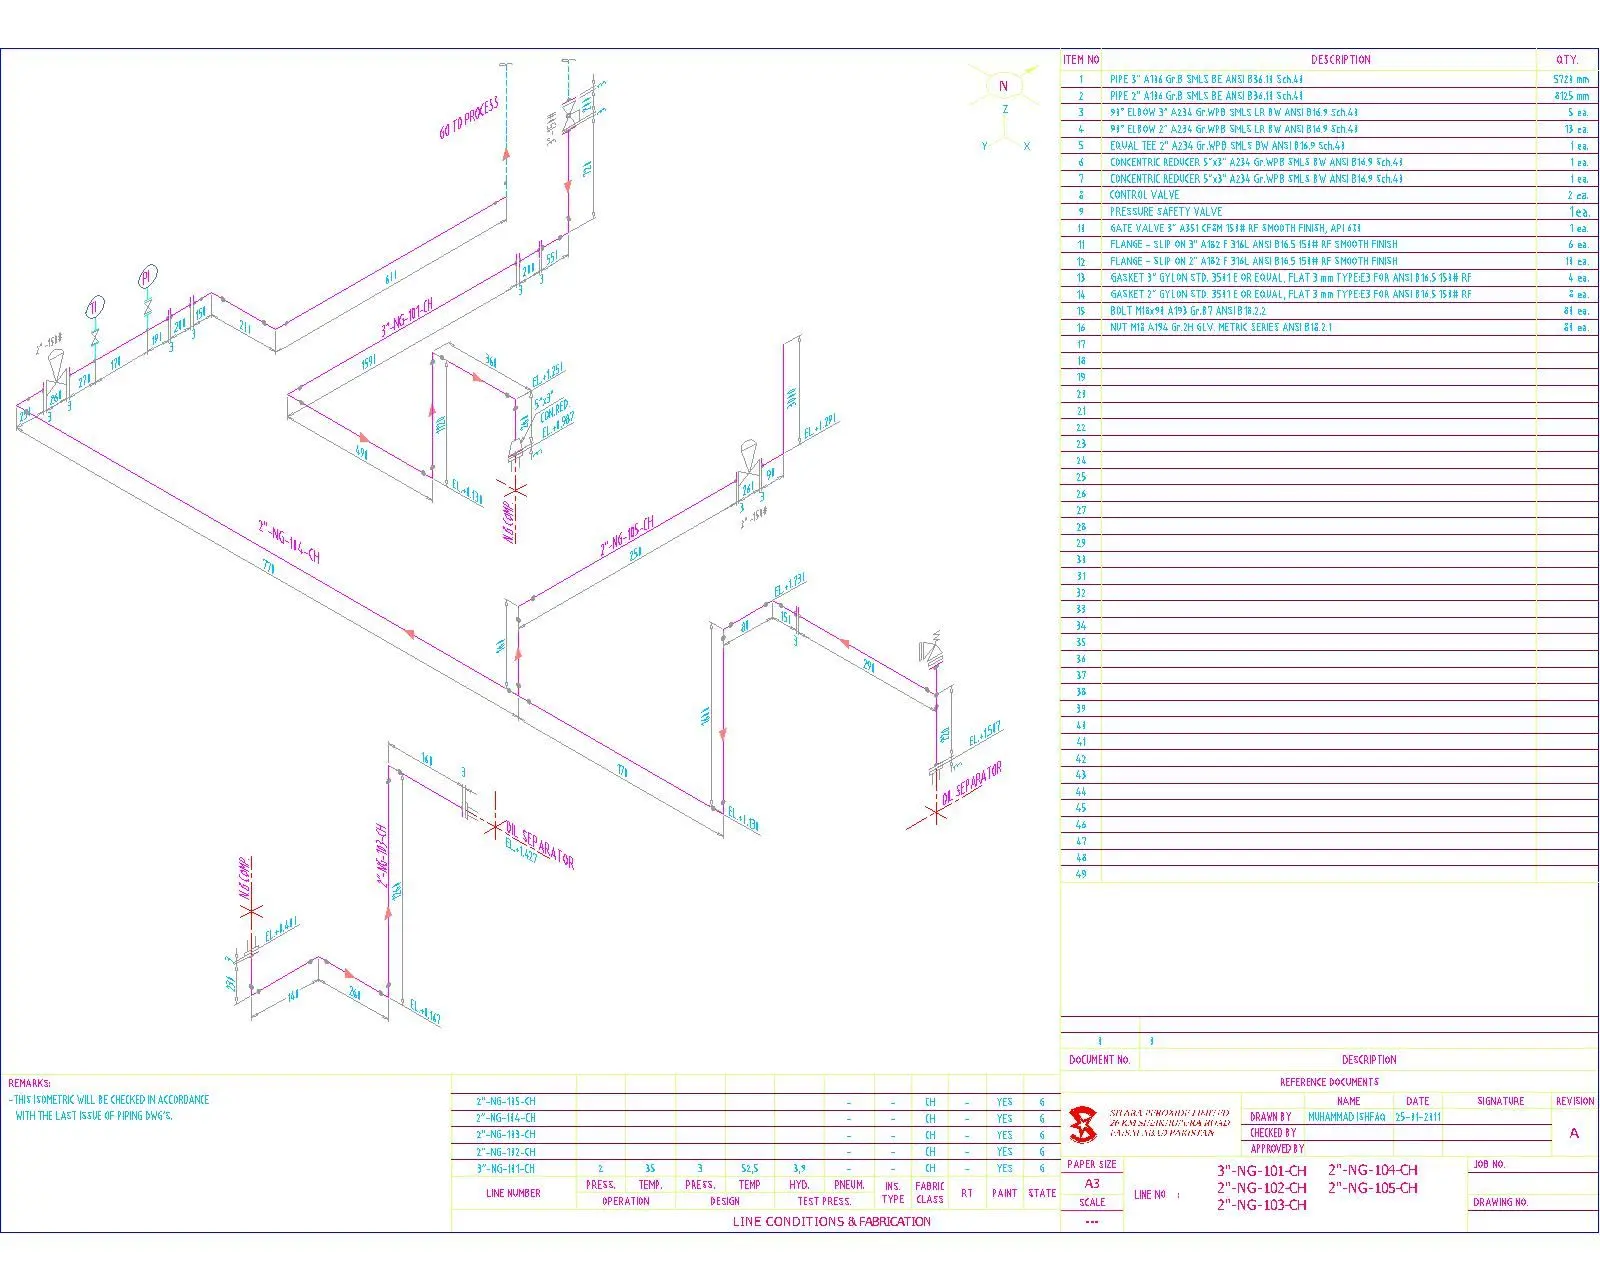Click the CON.RED annotation text

553,413
